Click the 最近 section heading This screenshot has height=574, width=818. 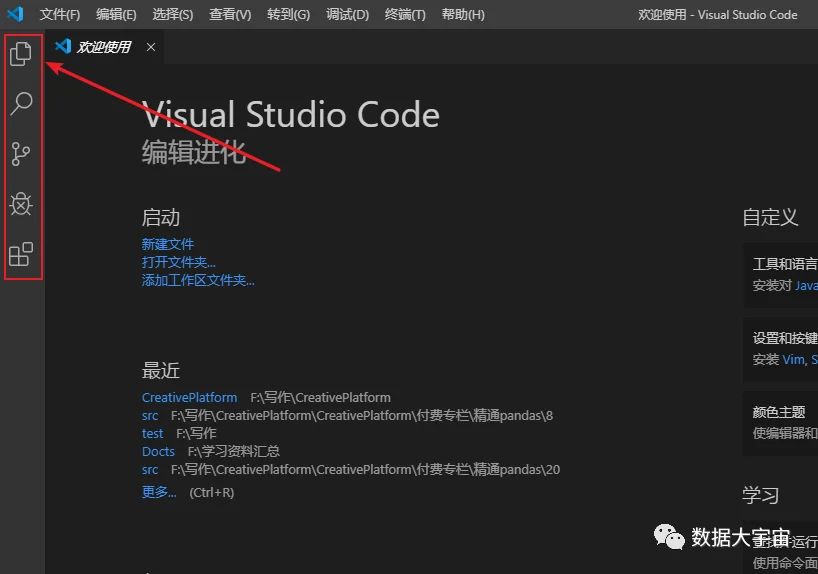coord(161,370)
